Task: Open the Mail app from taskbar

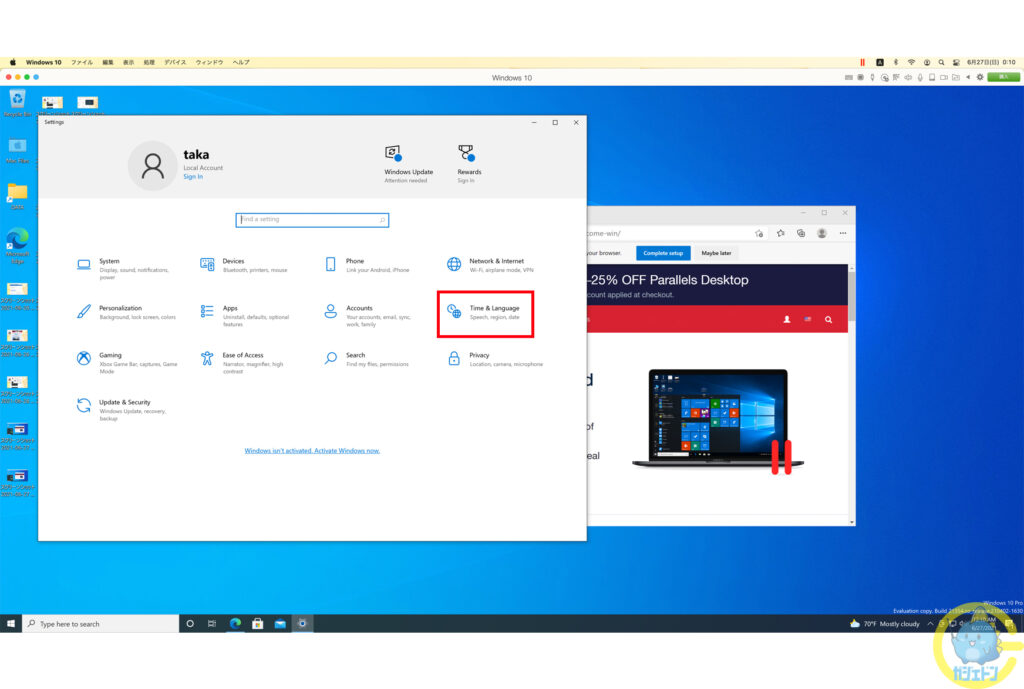Action: (280, 624)
